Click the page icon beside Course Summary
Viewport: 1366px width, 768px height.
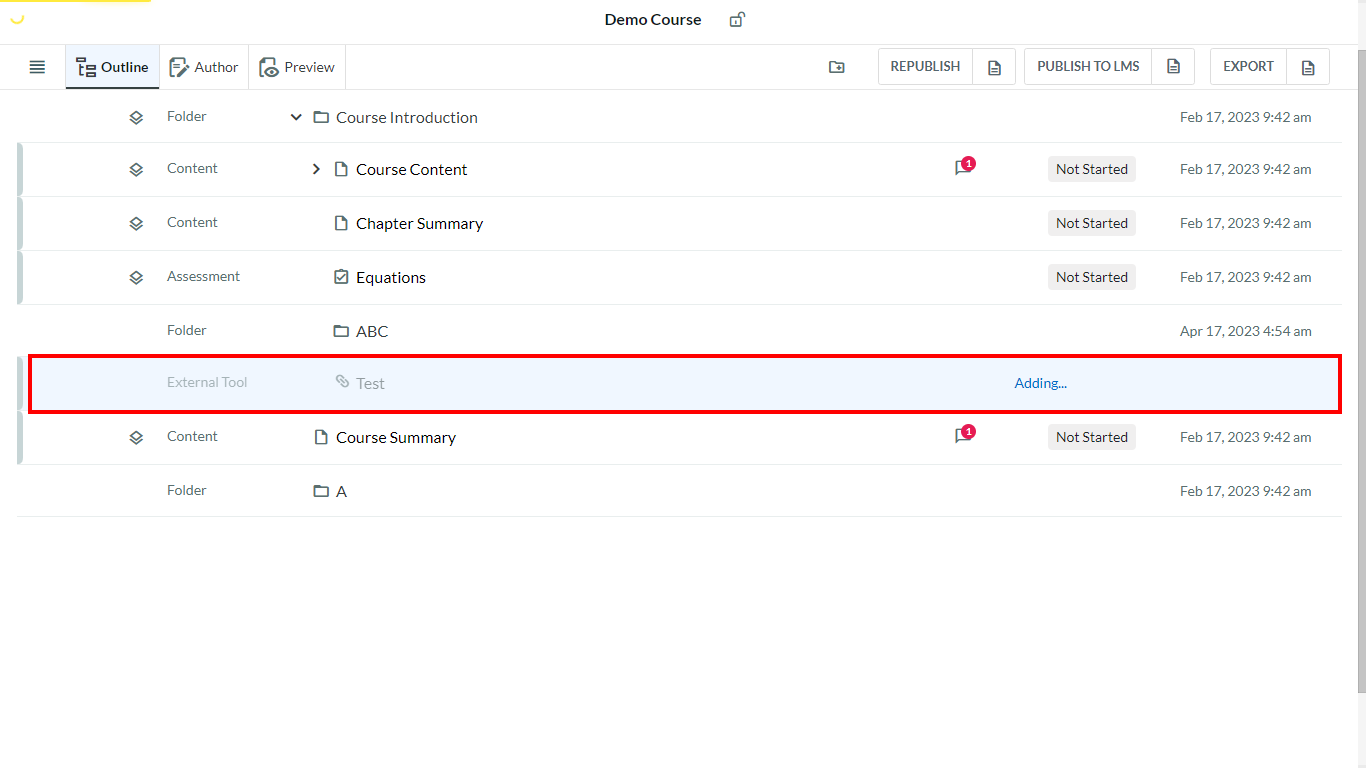321,437
